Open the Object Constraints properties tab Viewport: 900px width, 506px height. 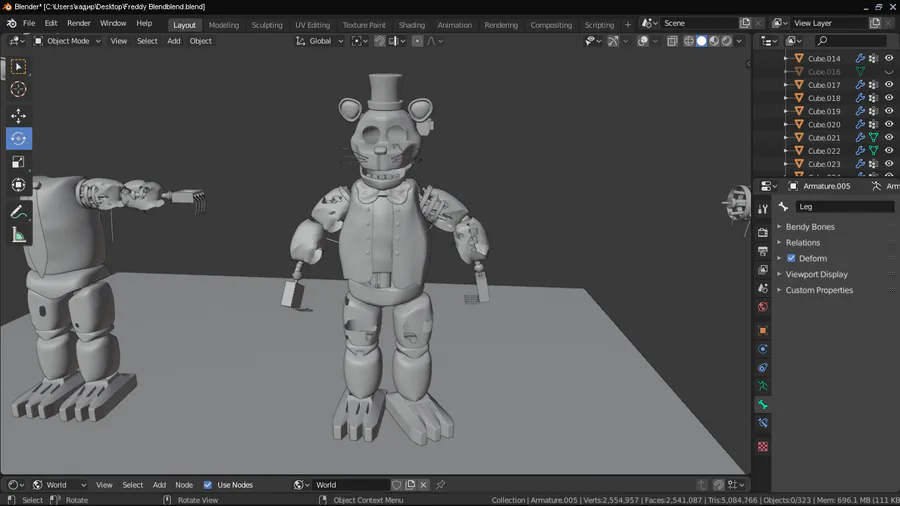click(x=763, y=368)
